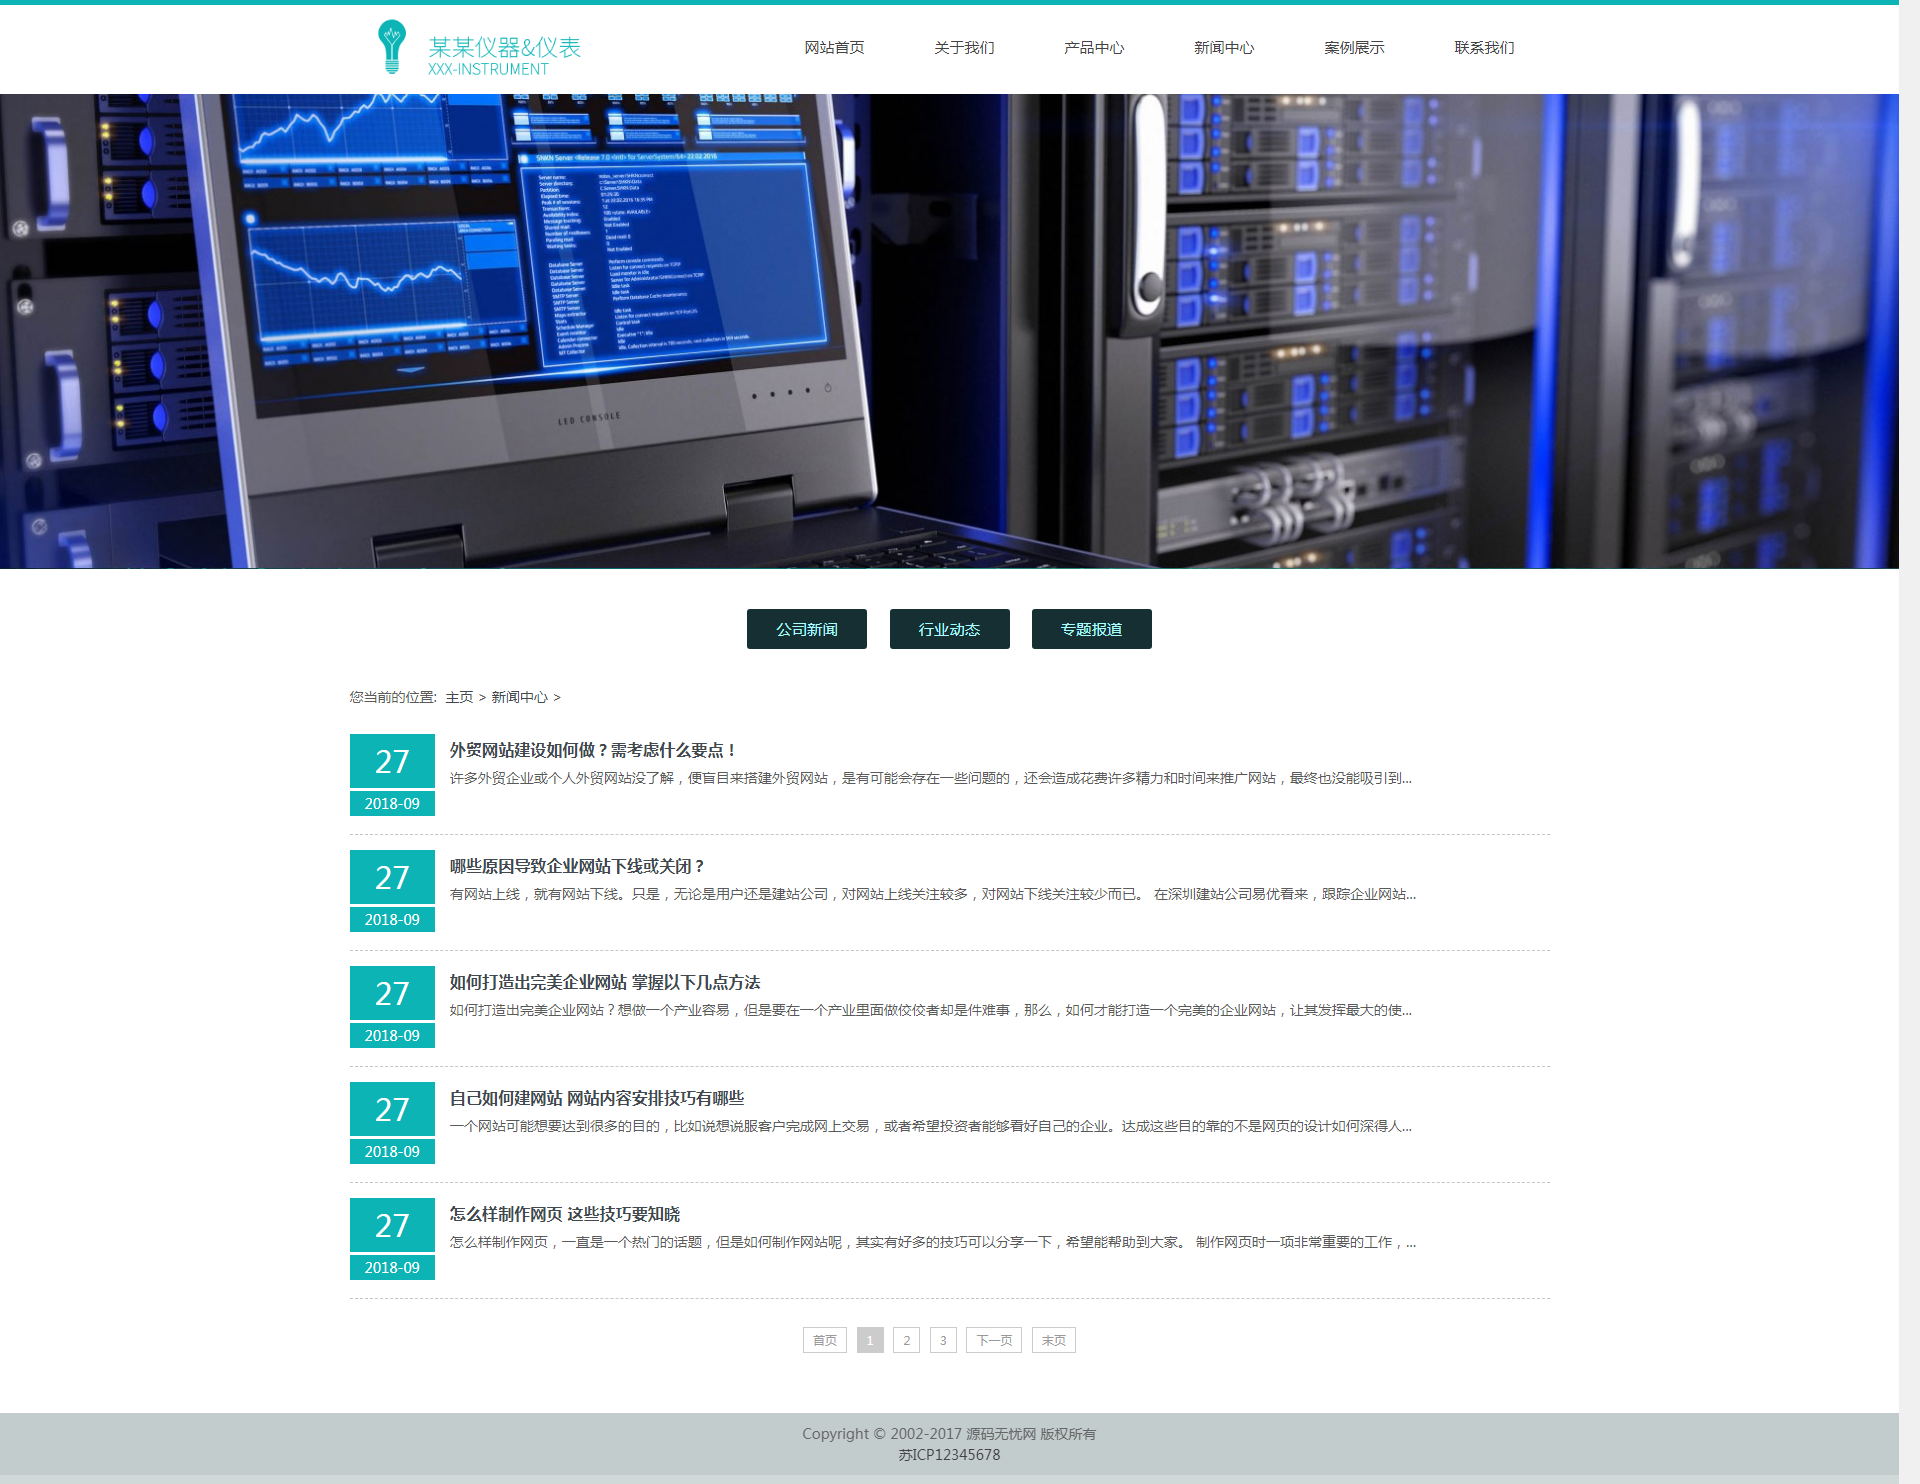
Task: Go to 关于我们 in the navigation bar
Action: [x=963, y=47]
